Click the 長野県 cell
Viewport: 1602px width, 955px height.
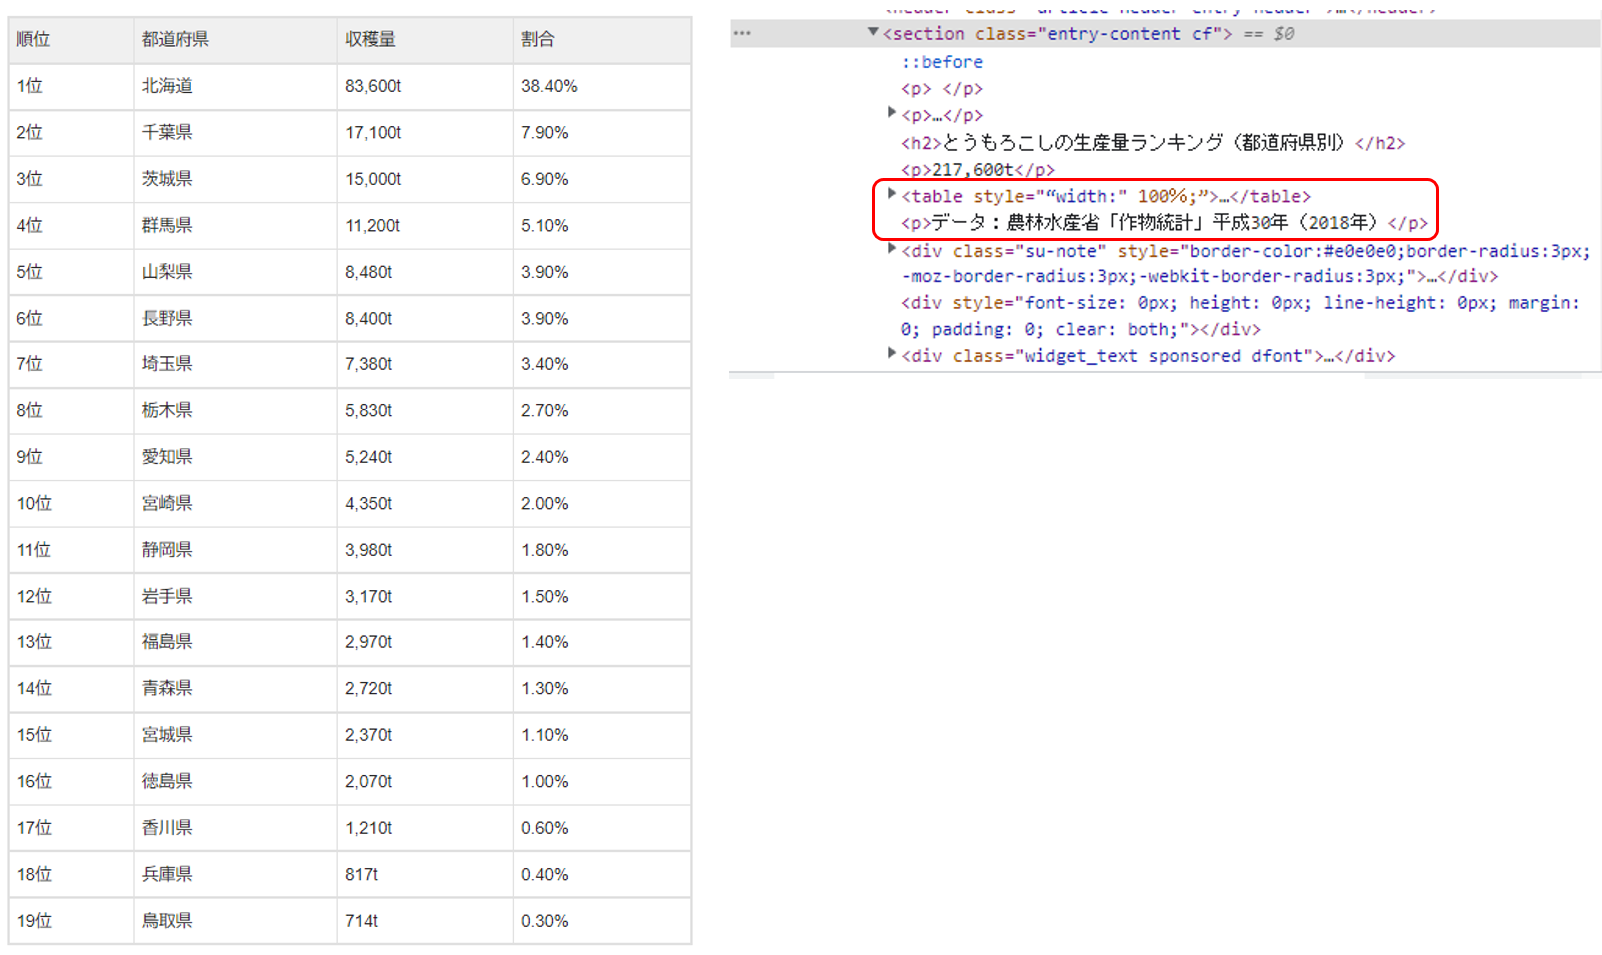(235, 319)
